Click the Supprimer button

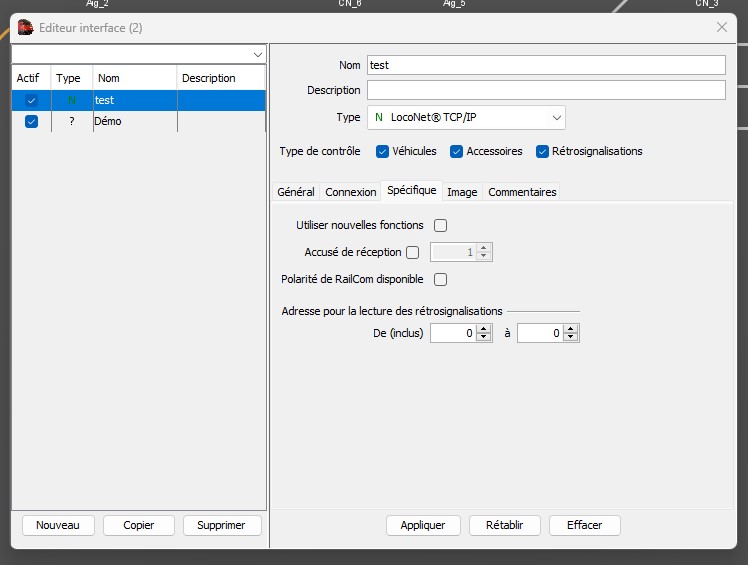tap(221, 525)
